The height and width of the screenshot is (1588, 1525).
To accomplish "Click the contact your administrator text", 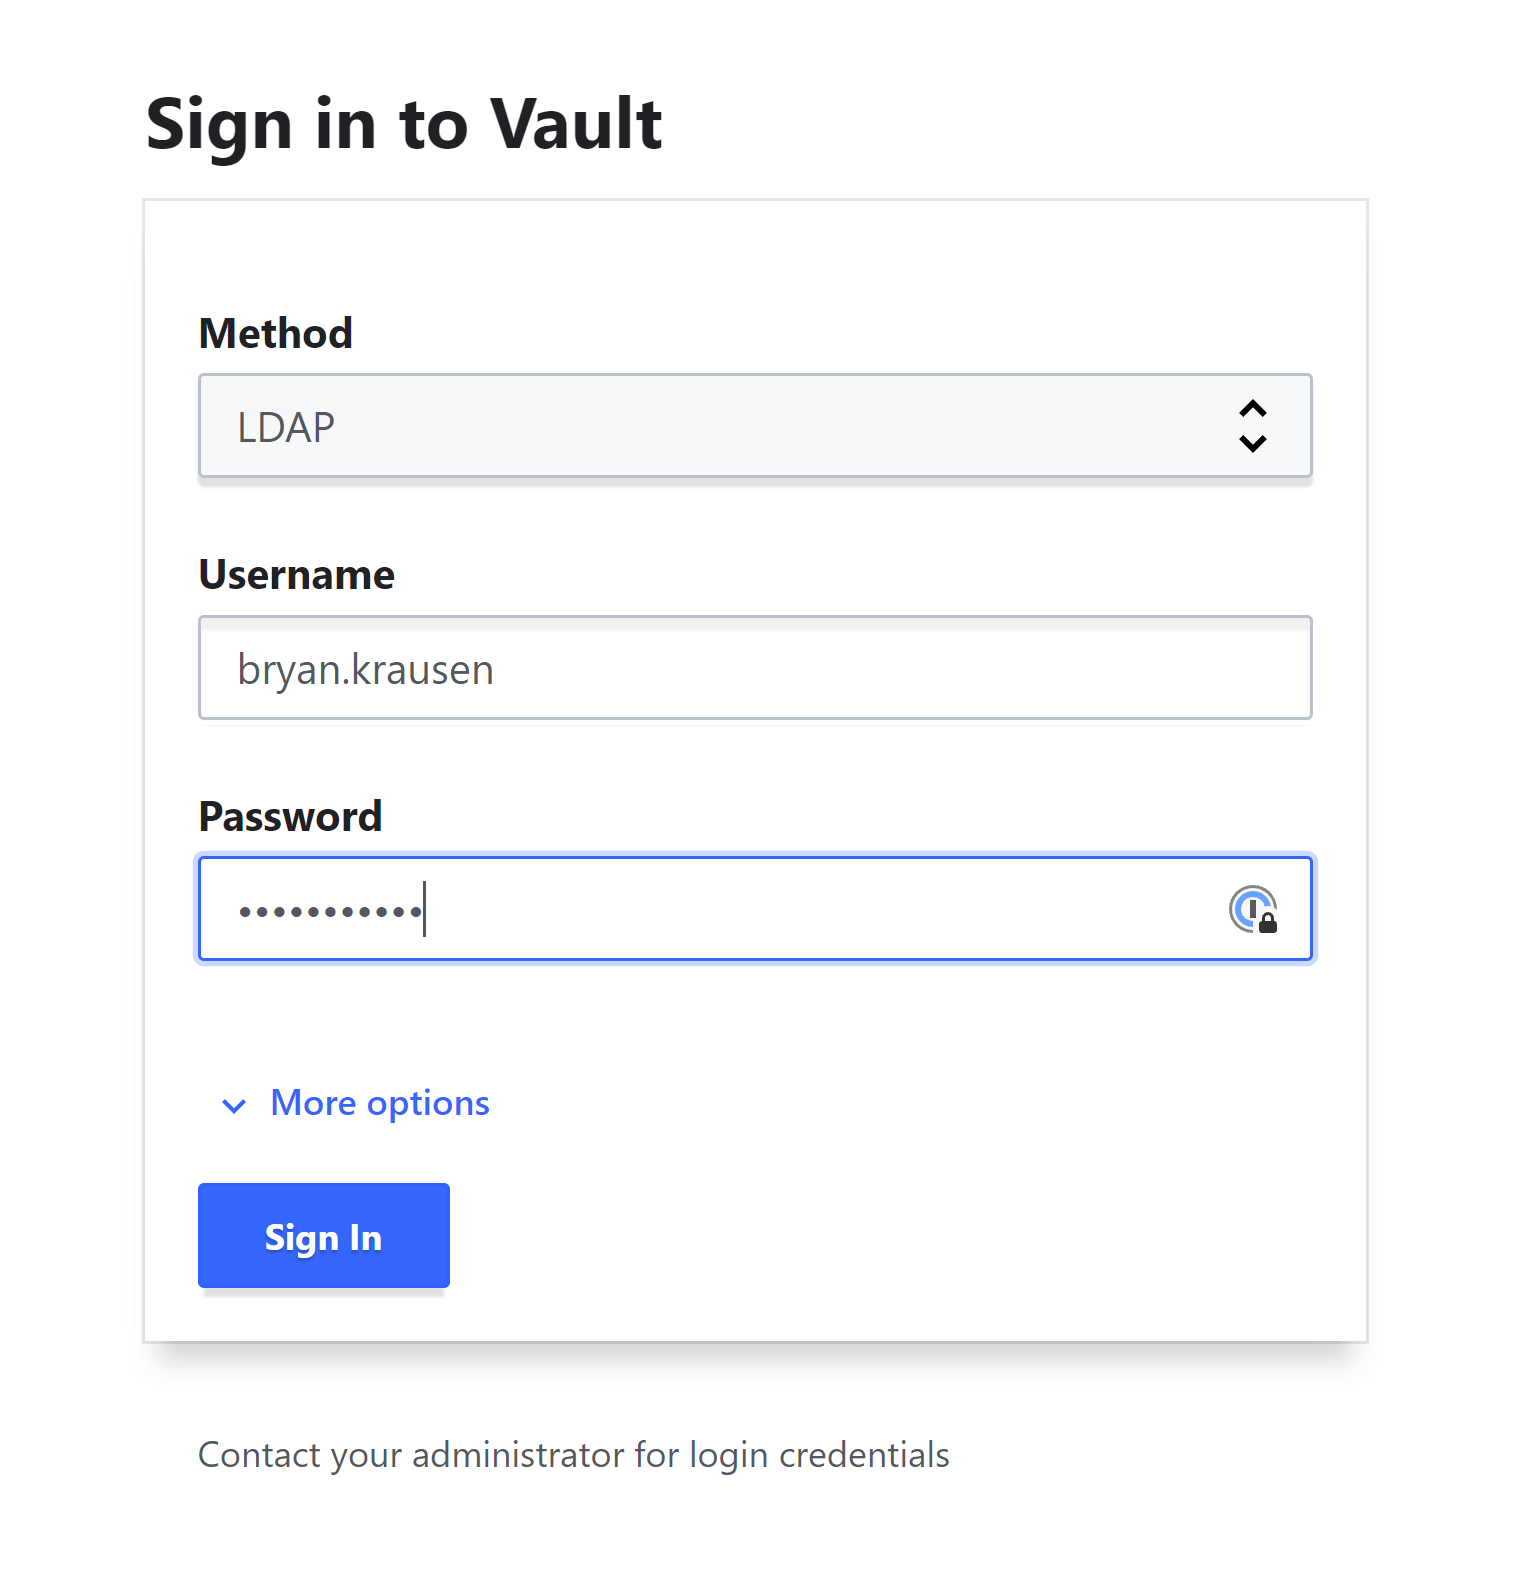I will [x=574, y=1455].
